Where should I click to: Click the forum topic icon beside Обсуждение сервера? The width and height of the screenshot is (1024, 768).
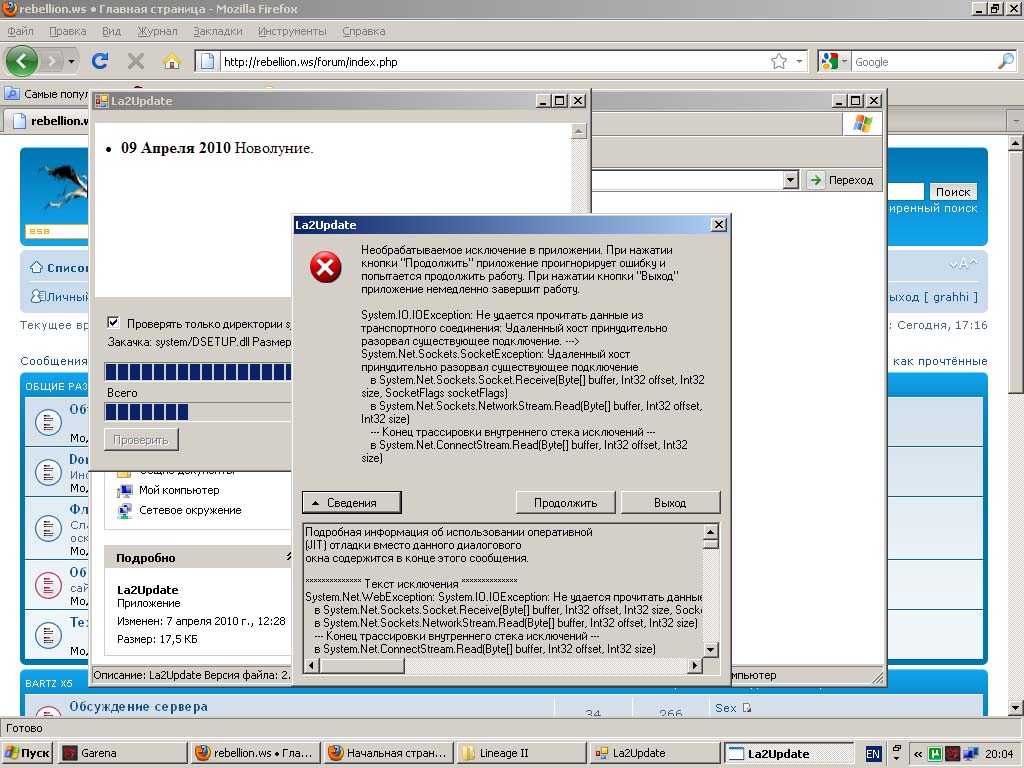[x=48, y=712]
